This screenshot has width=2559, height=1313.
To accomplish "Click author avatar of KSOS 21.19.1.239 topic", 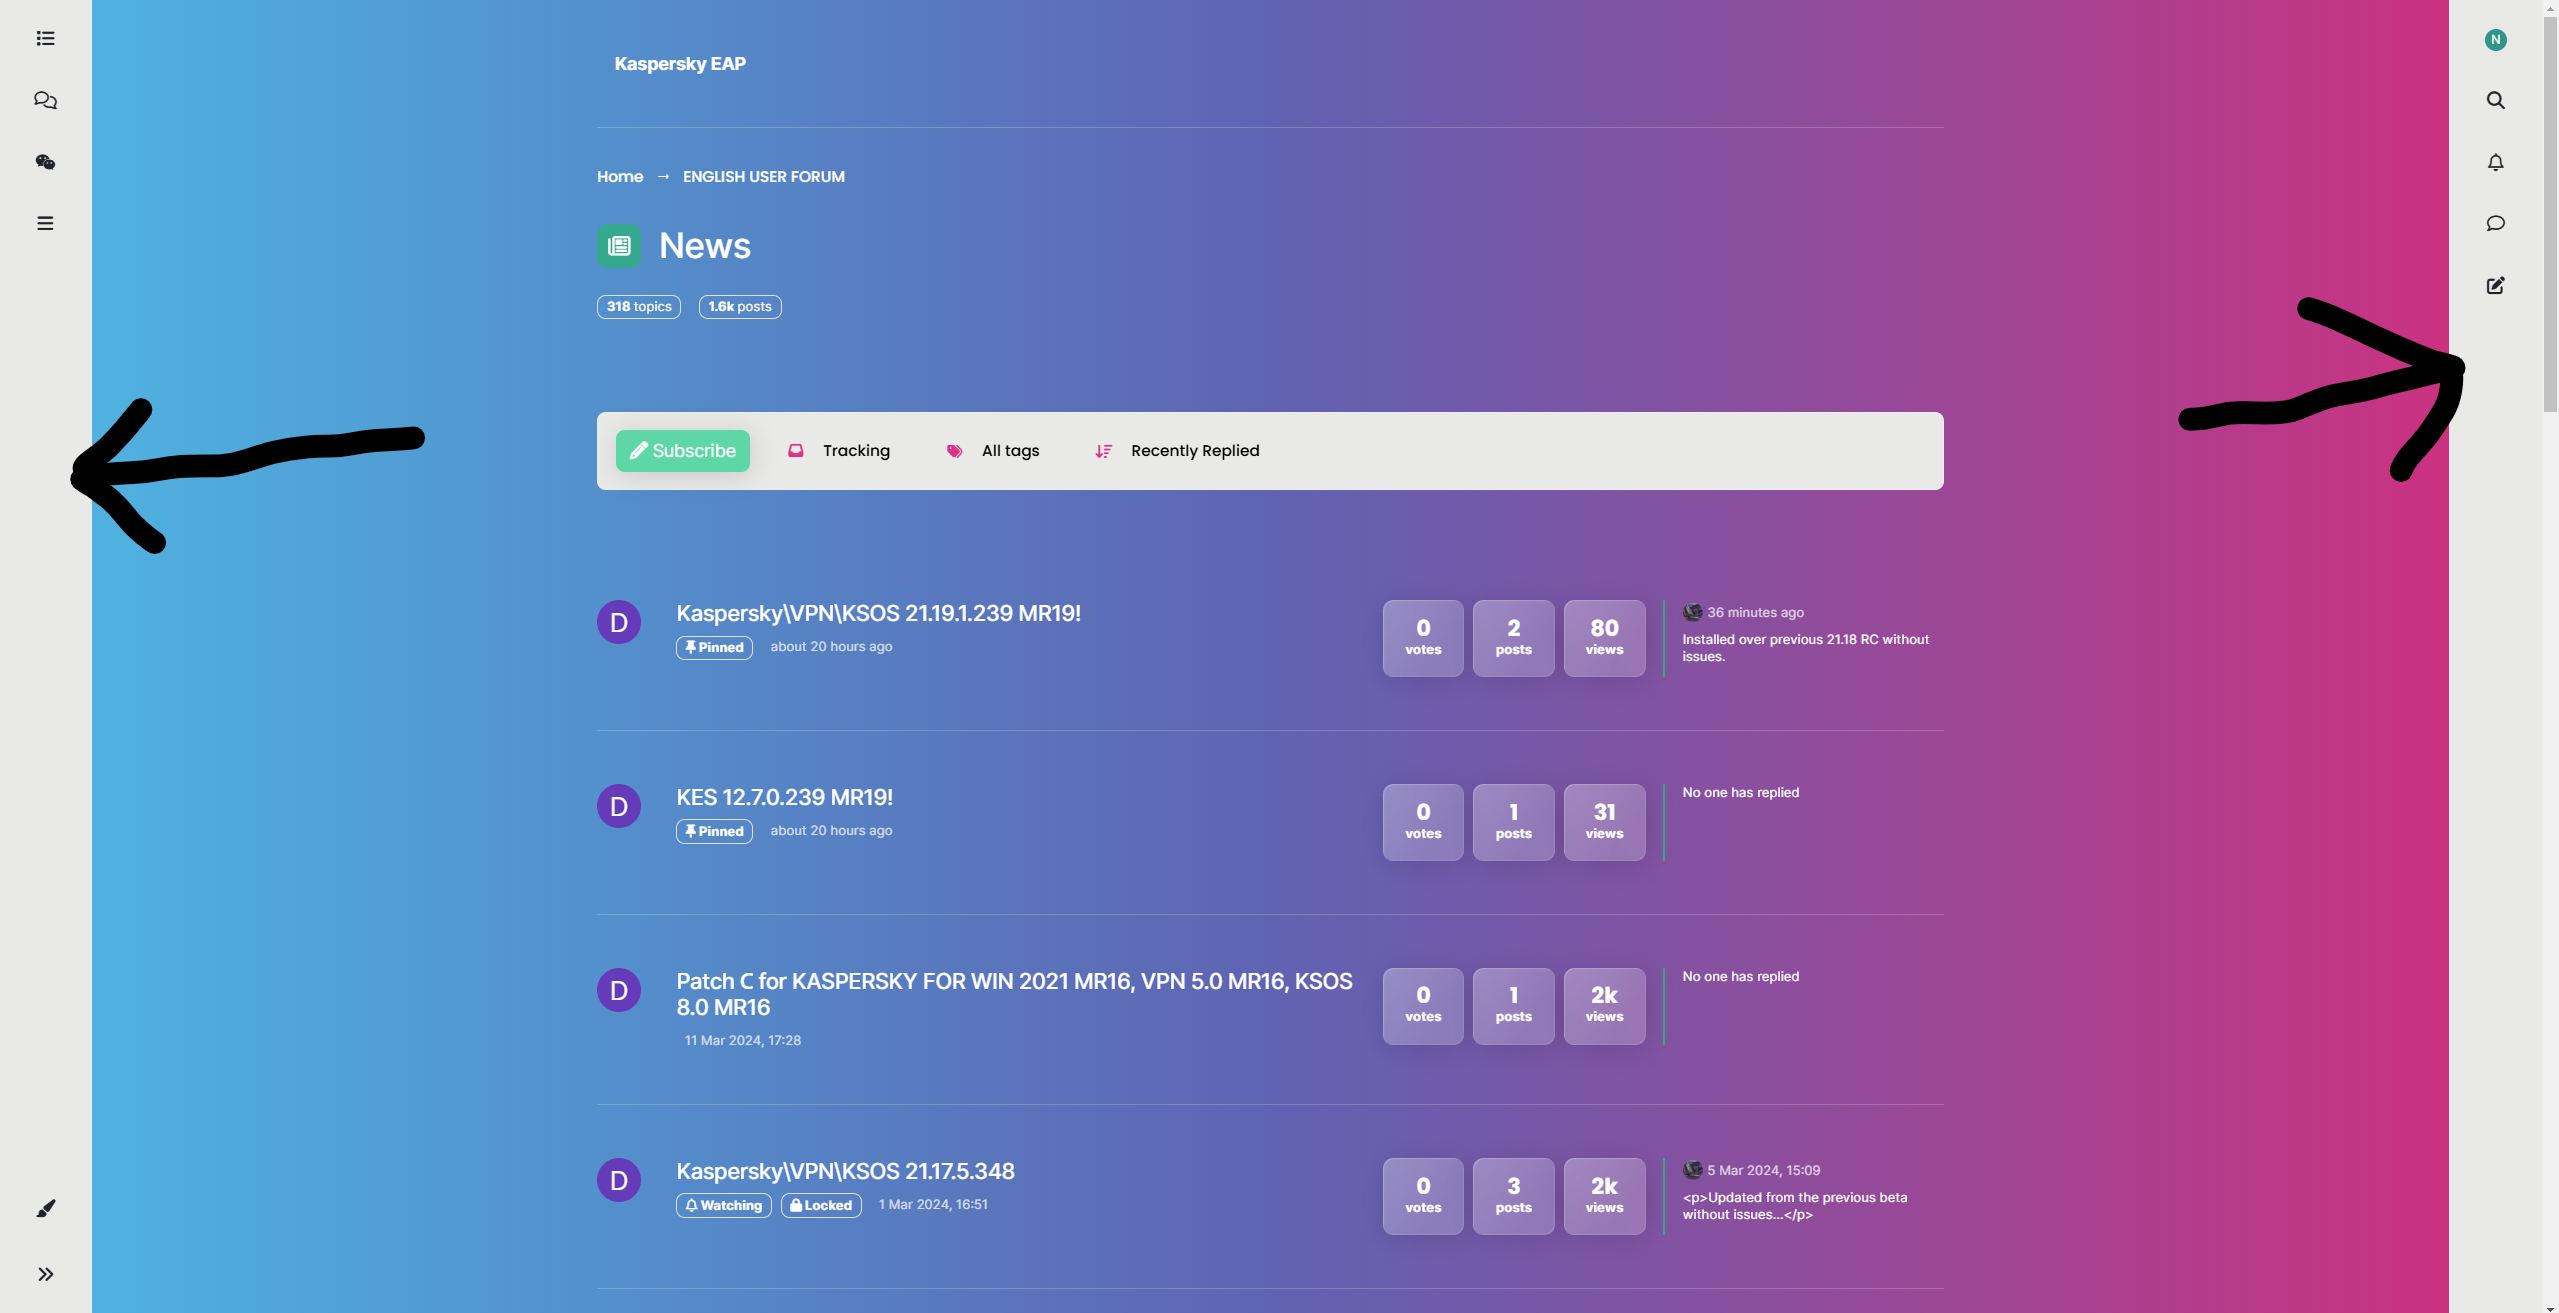I will (619, 622).
